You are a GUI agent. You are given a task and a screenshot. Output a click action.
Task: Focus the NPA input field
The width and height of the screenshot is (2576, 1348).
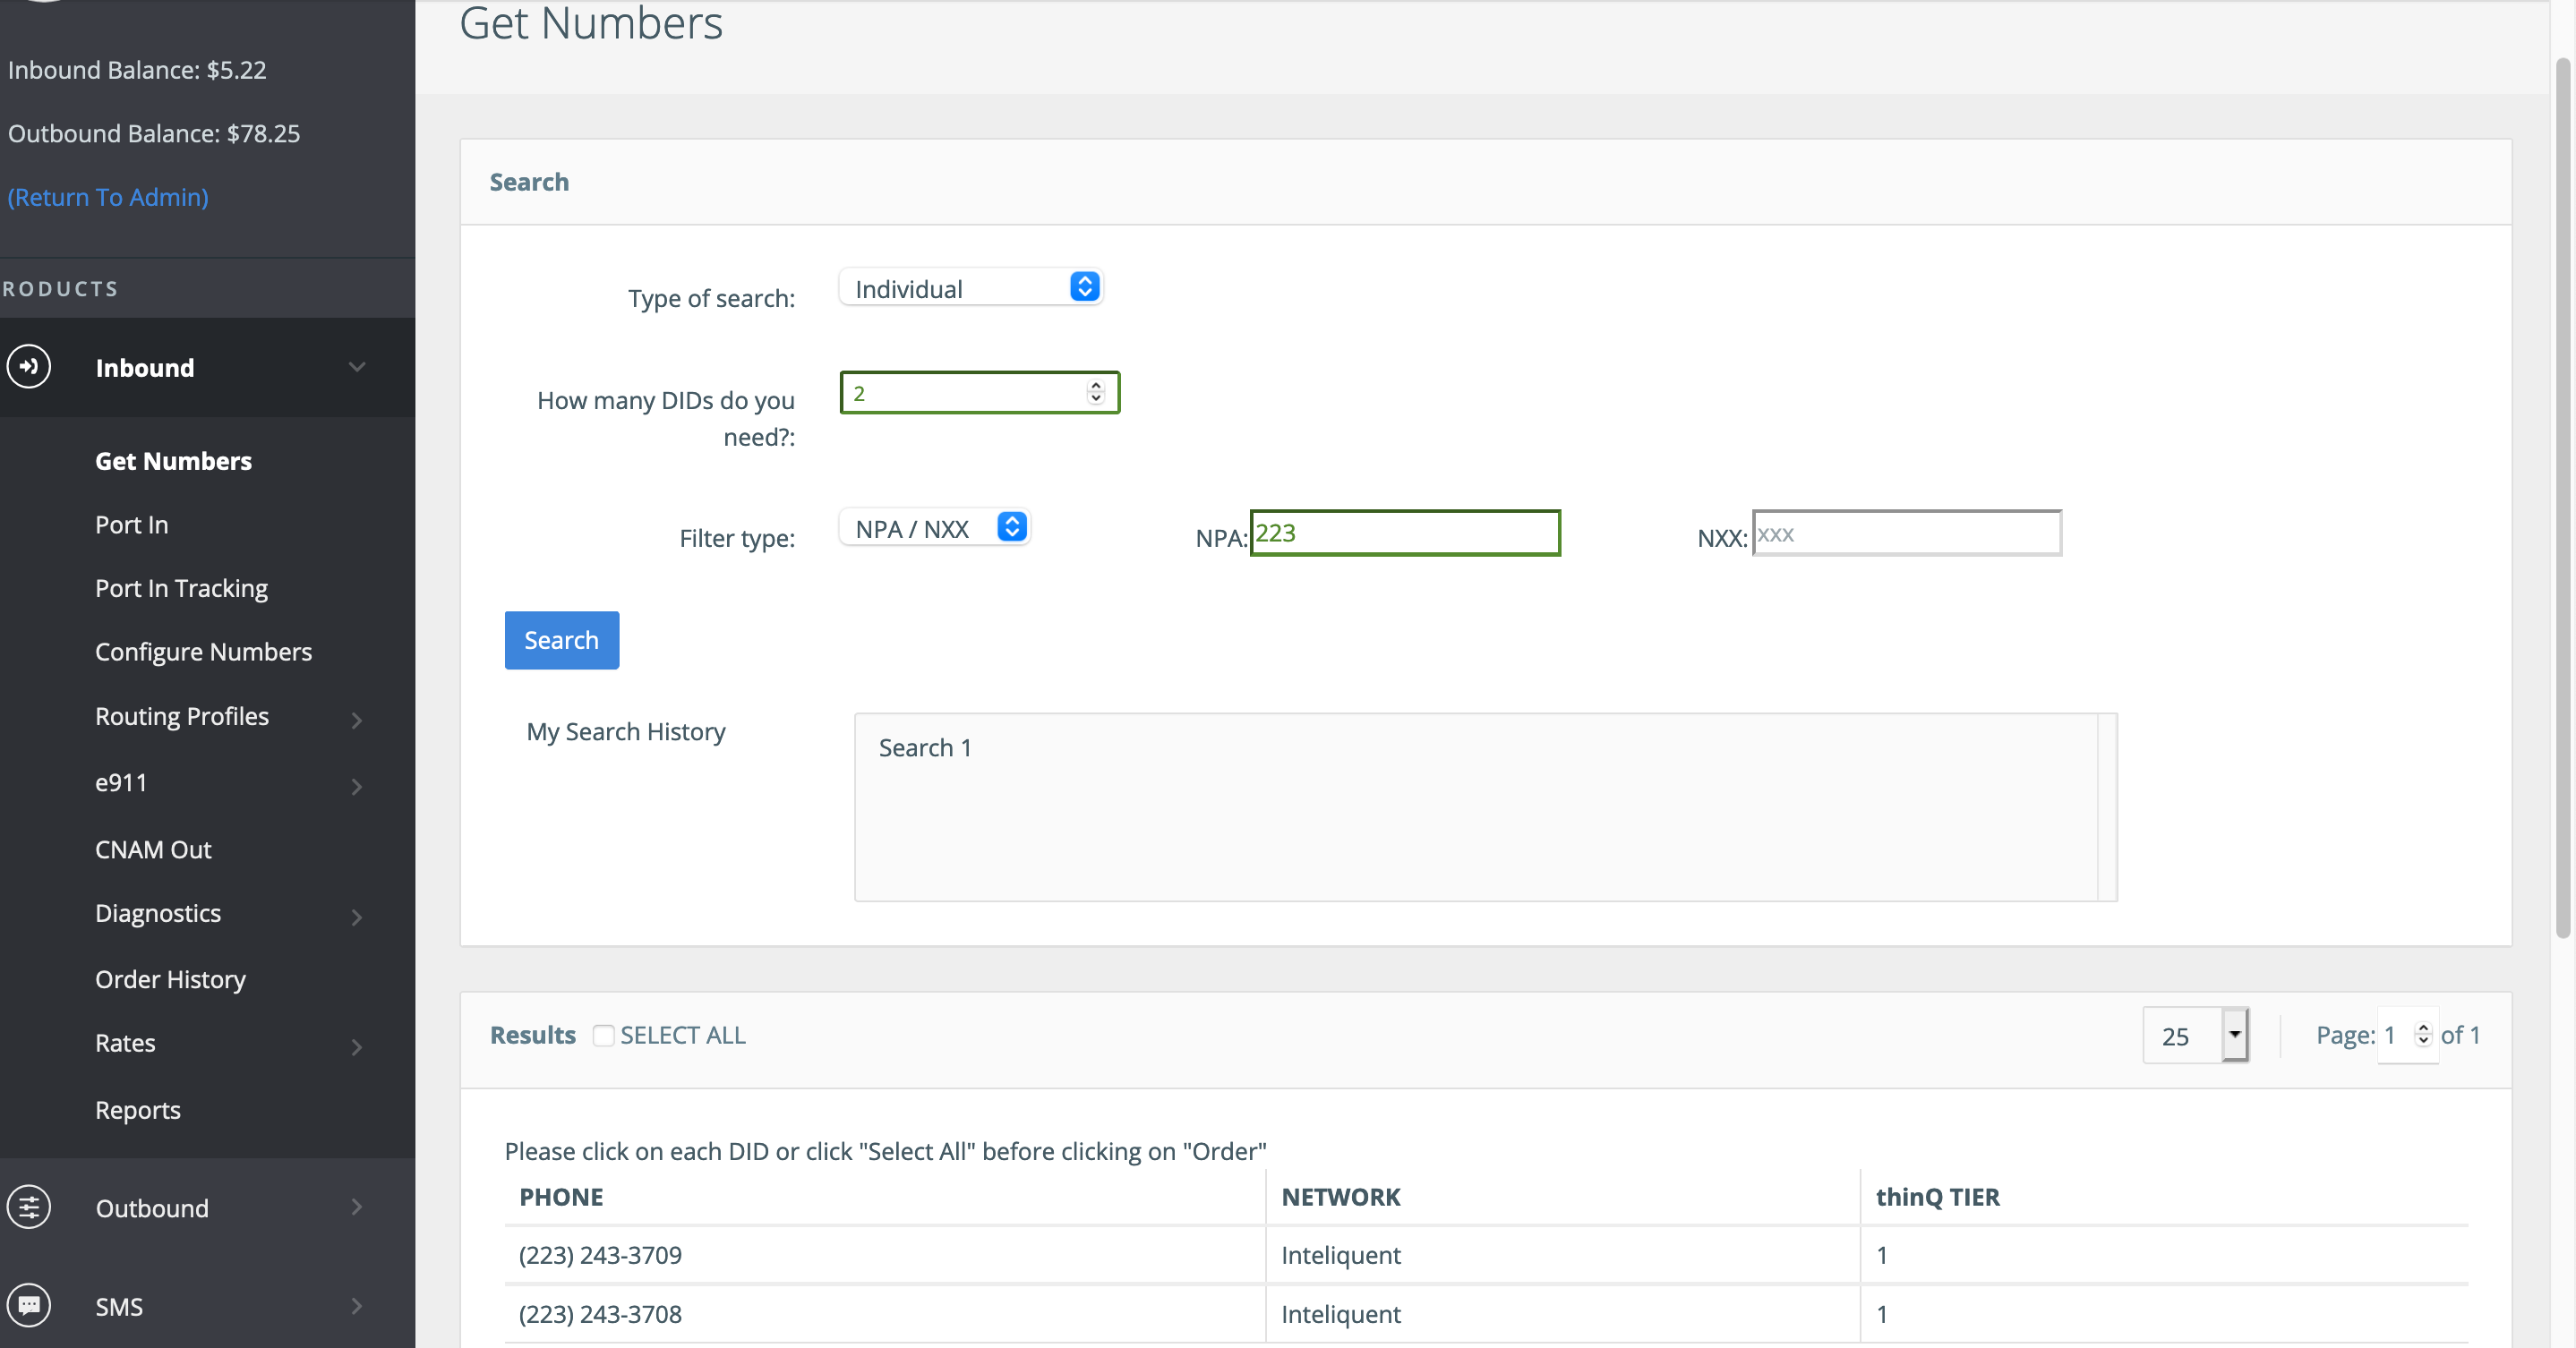[1405, 533]
